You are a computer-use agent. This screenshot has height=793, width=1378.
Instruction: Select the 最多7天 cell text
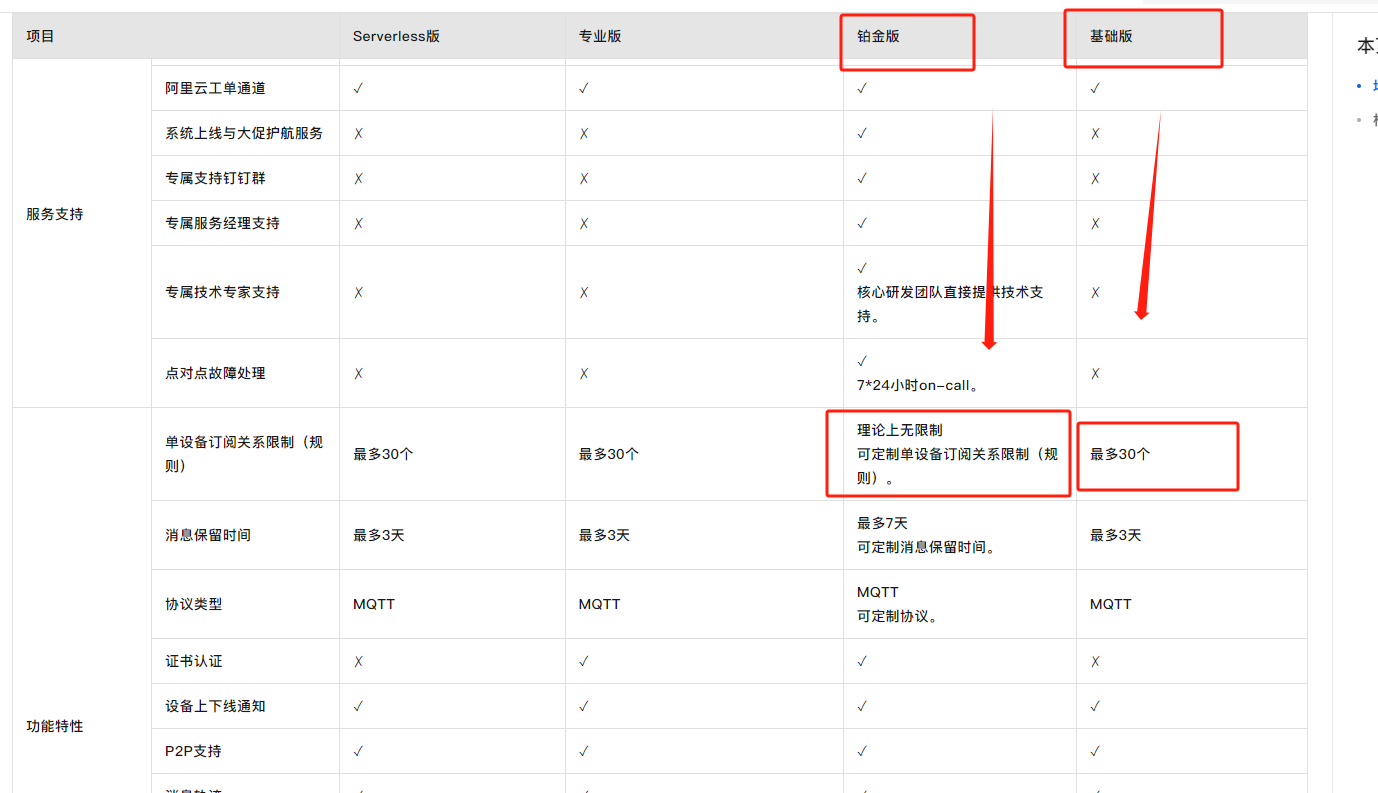tap(882, 523)
